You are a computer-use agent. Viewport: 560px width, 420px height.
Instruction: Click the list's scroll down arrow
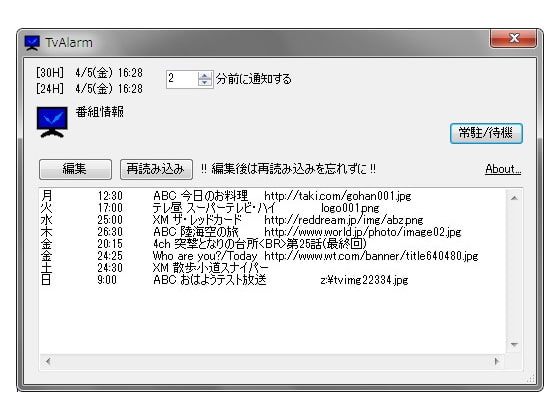[x=514, y=345]
